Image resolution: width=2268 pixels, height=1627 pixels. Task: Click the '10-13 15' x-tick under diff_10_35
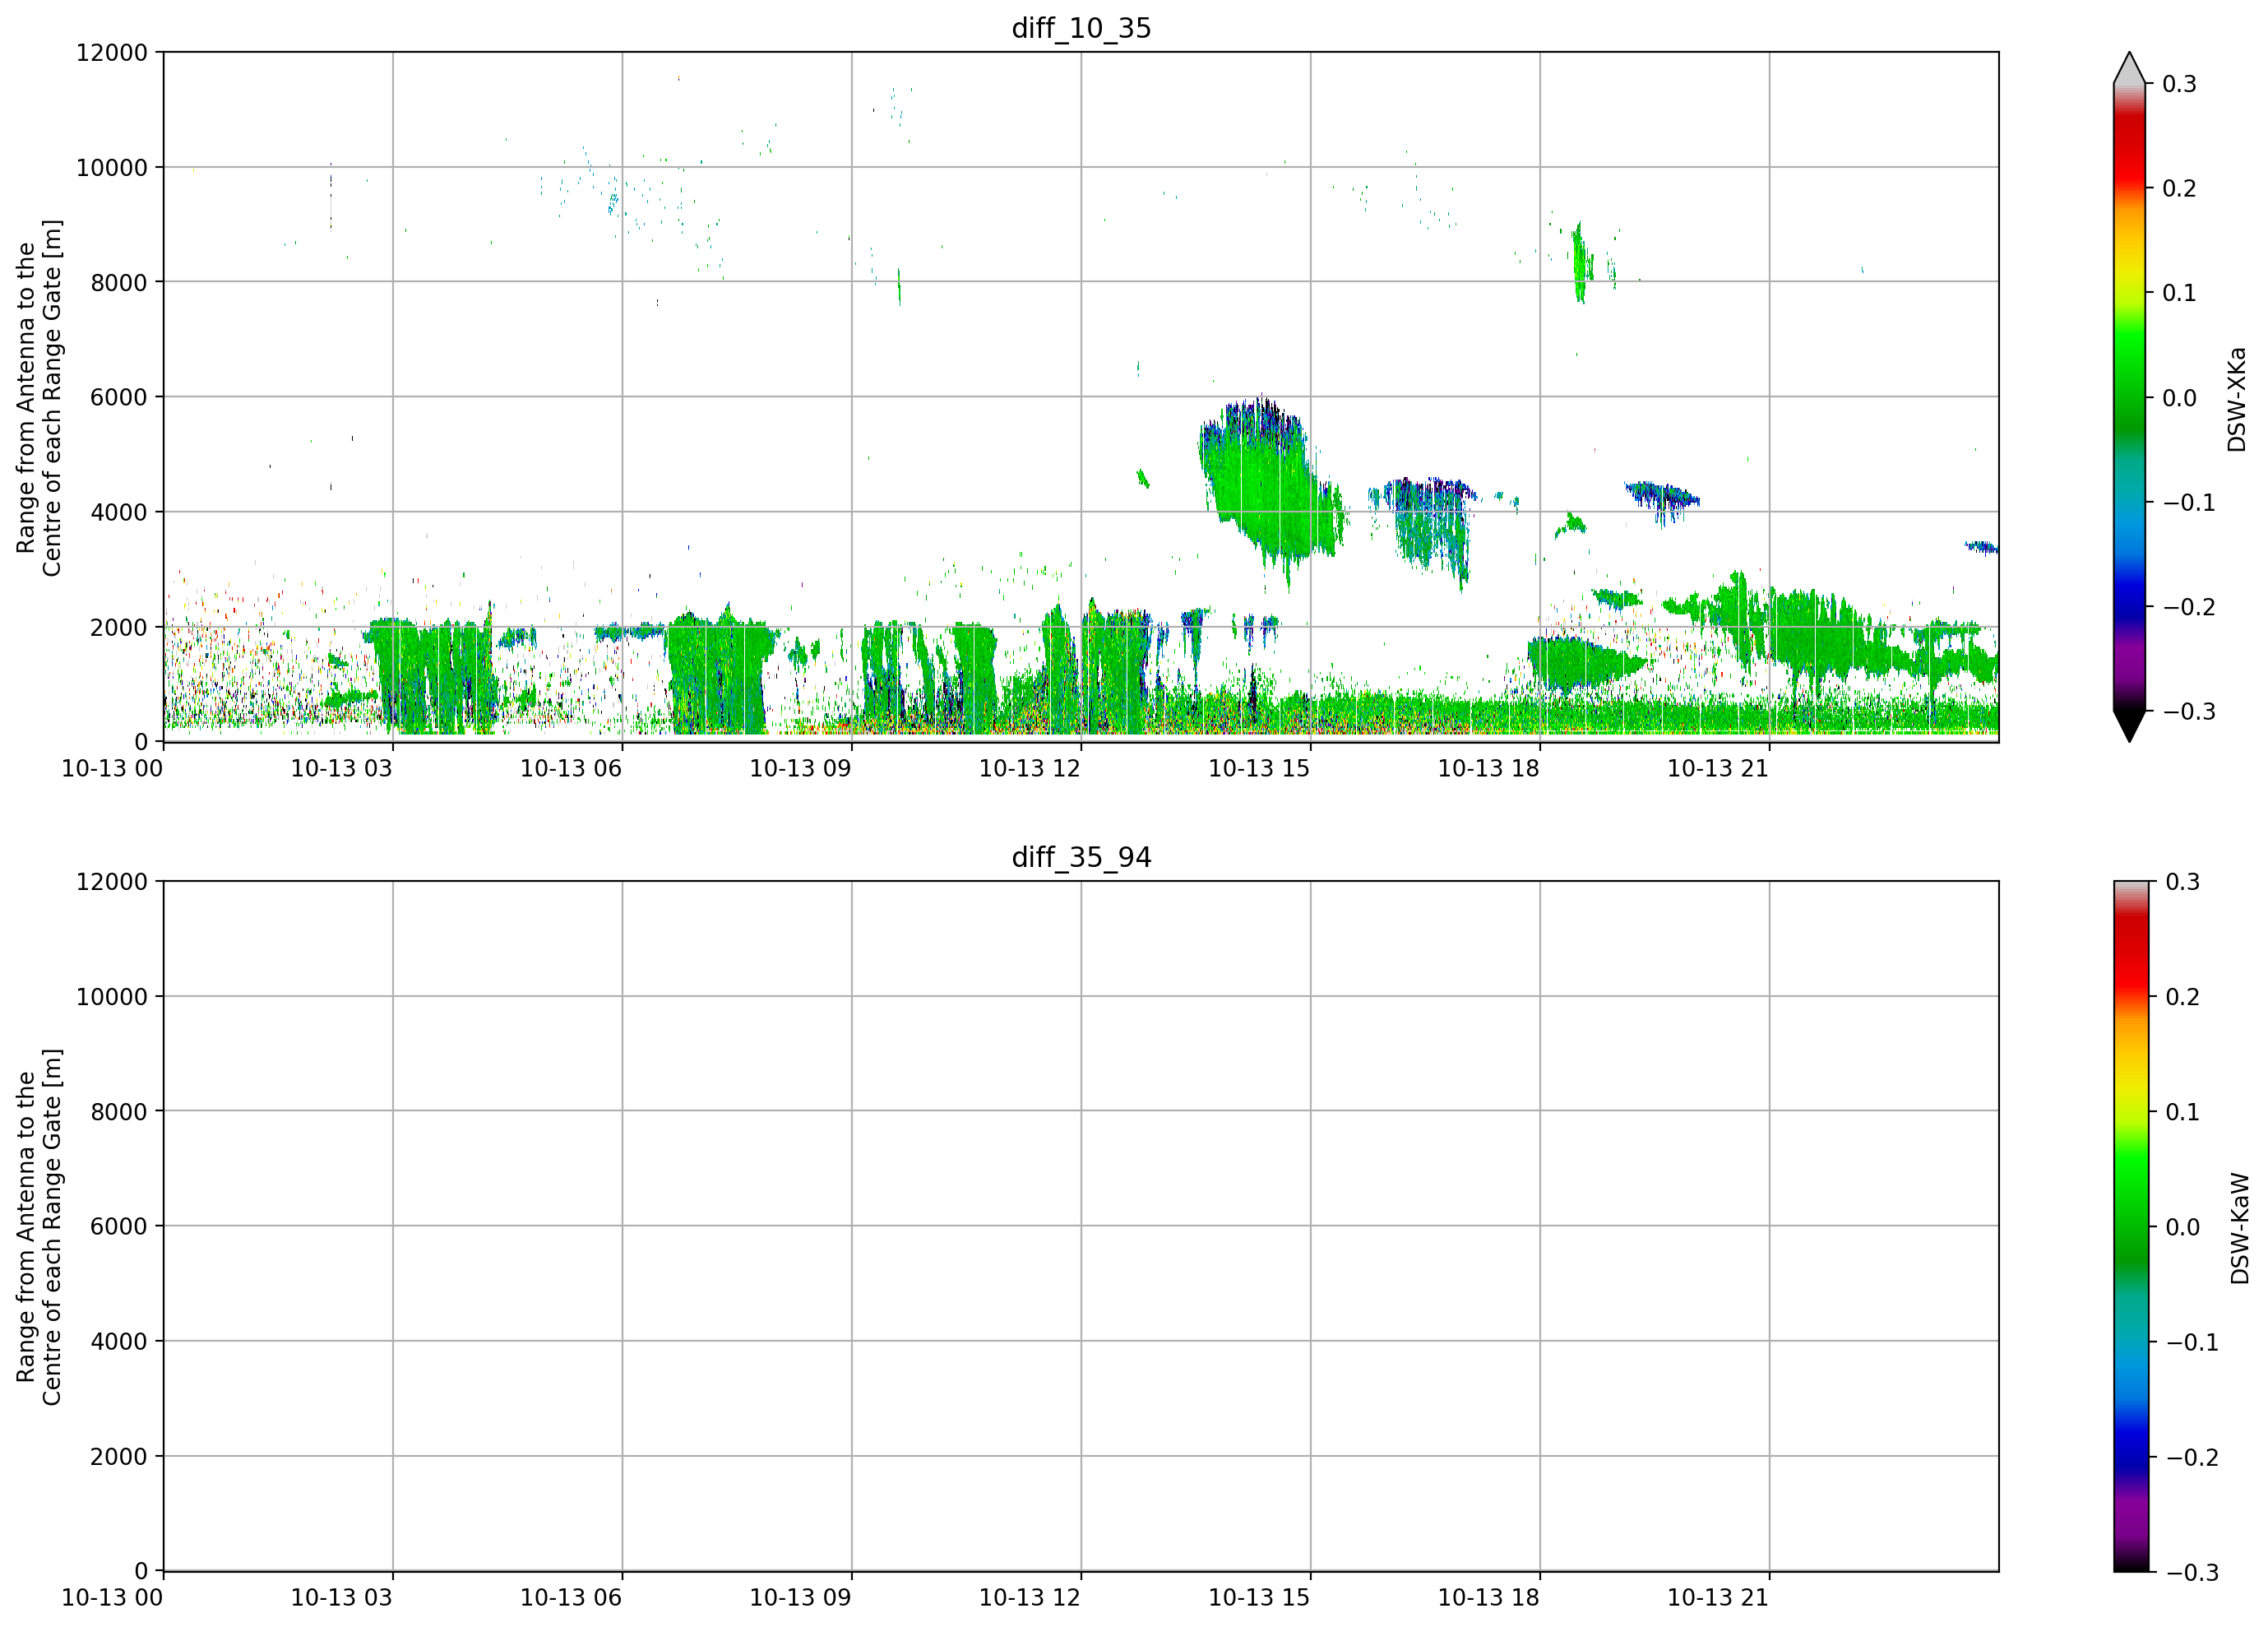[1259, 768]
